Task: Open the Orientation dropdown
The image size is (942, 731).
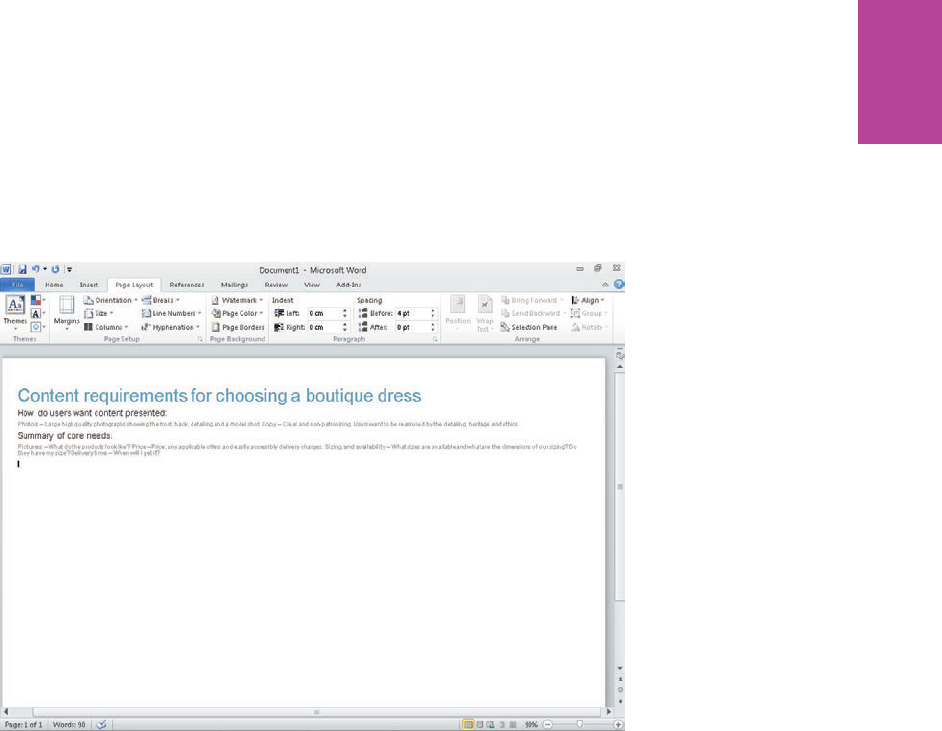Action: 111,300
